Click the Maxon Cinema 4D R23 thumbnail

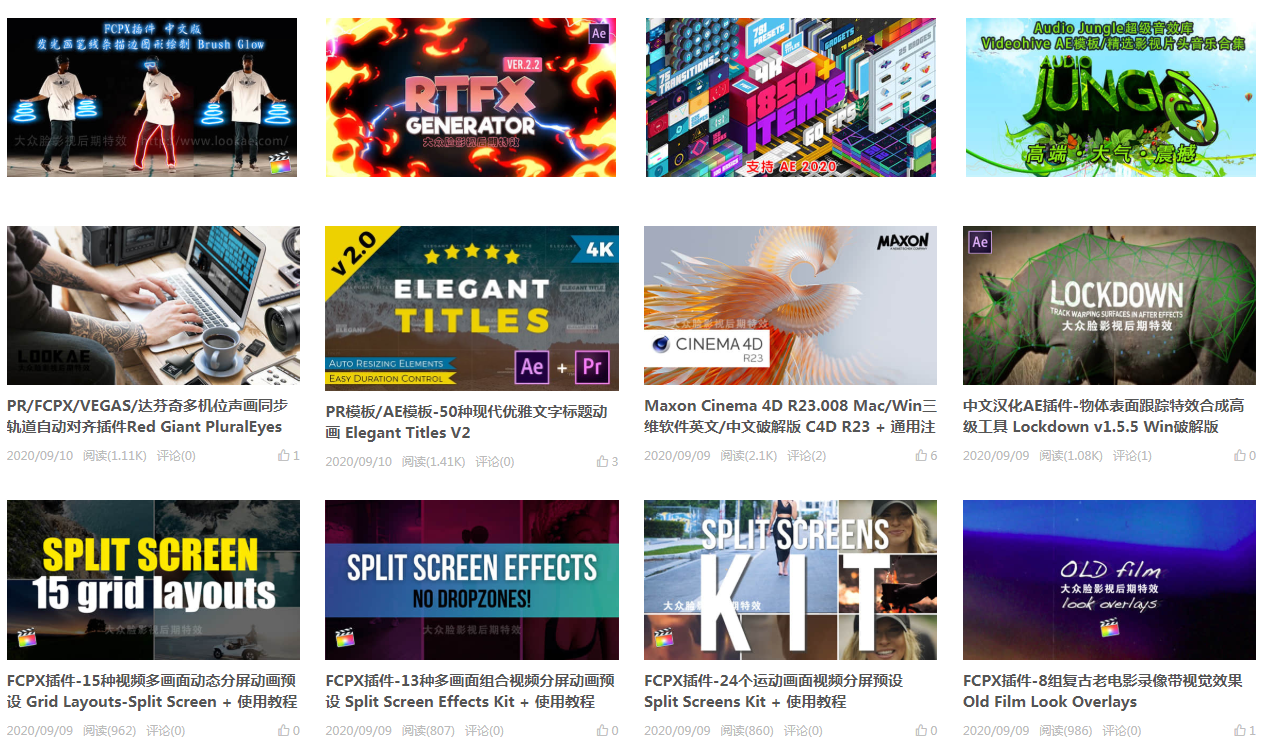790,305
